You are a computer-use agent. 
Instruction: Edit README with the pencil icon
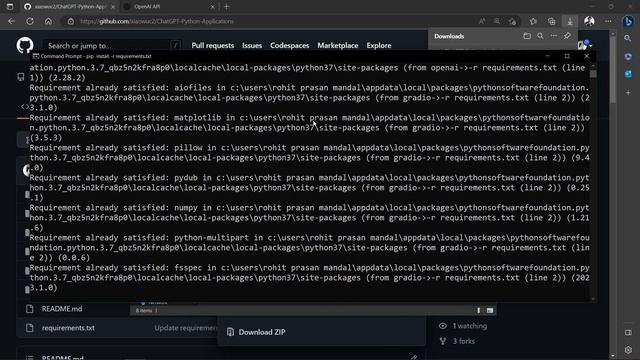coord(414,357)
